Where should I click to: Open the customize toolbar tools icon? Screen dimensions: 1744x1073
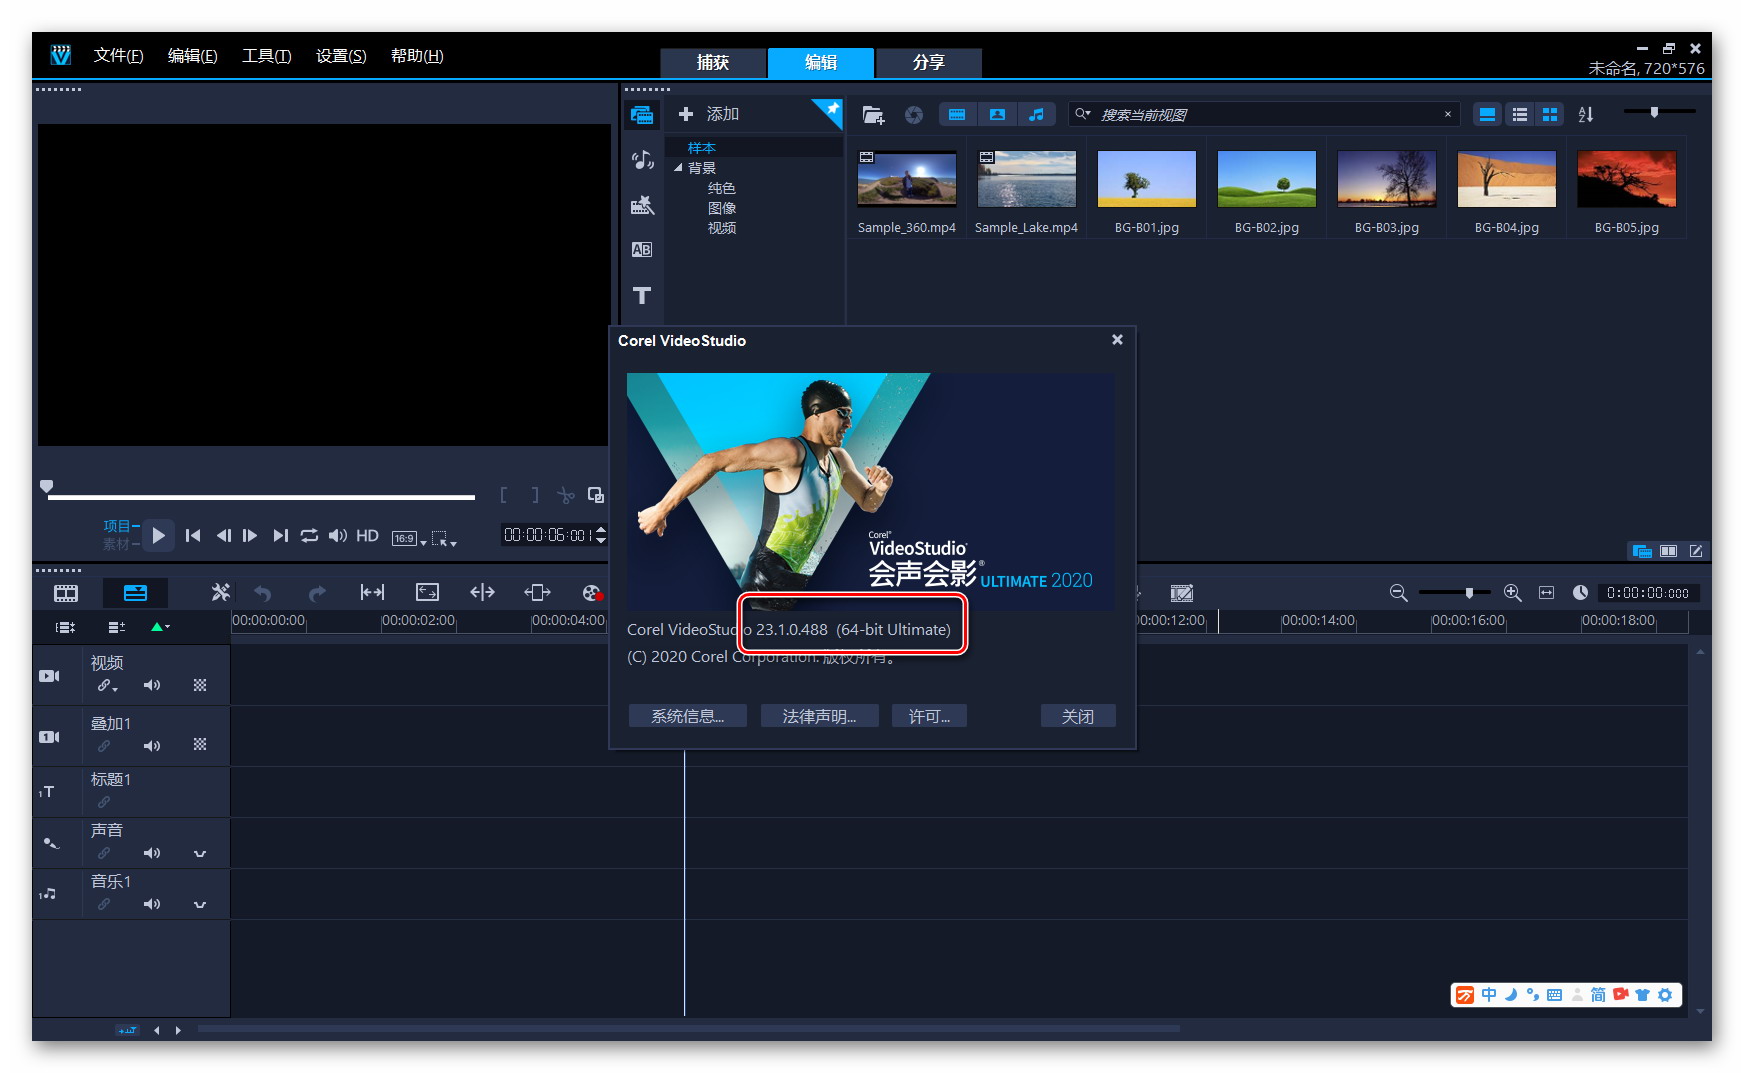click(221, 593)
